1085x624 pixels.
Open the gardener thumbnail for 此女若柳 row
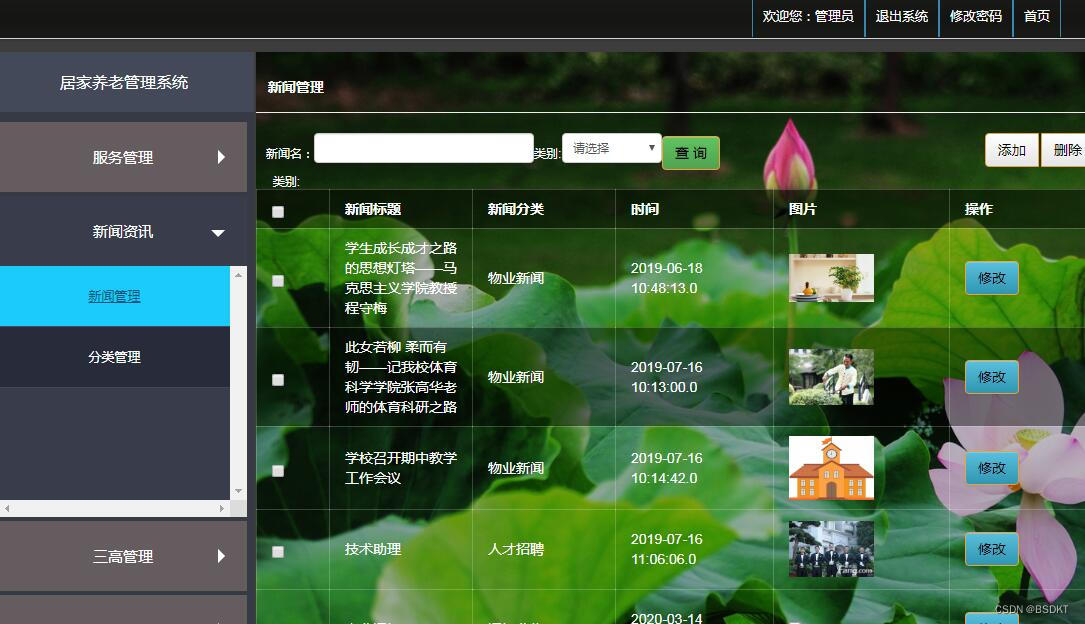click(x=831, y=377)
